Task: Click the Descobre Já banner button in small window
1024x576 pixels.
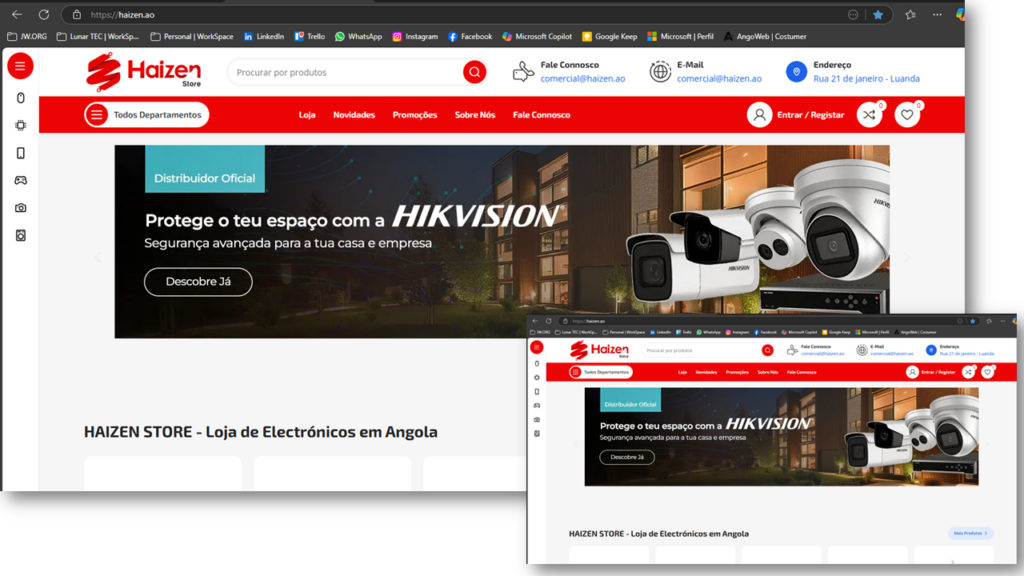Action: [627, 457]
